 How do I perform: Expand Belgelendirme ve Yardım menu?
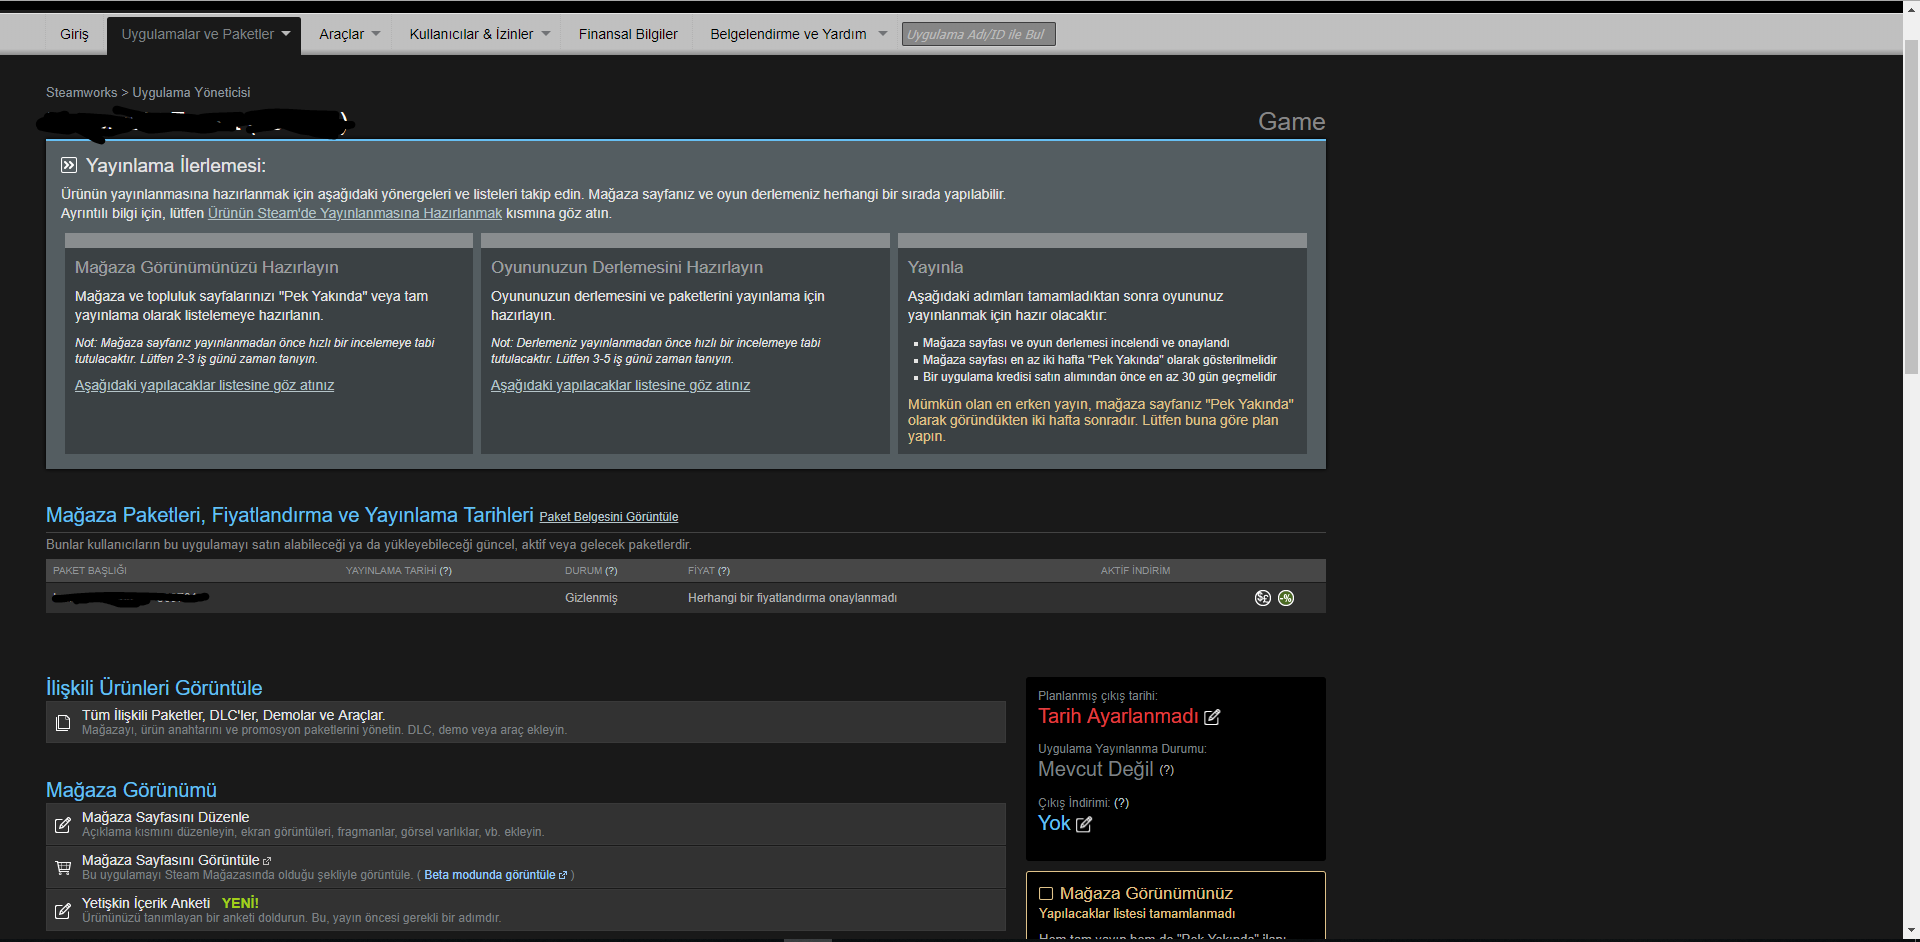(x=798, y=34)
